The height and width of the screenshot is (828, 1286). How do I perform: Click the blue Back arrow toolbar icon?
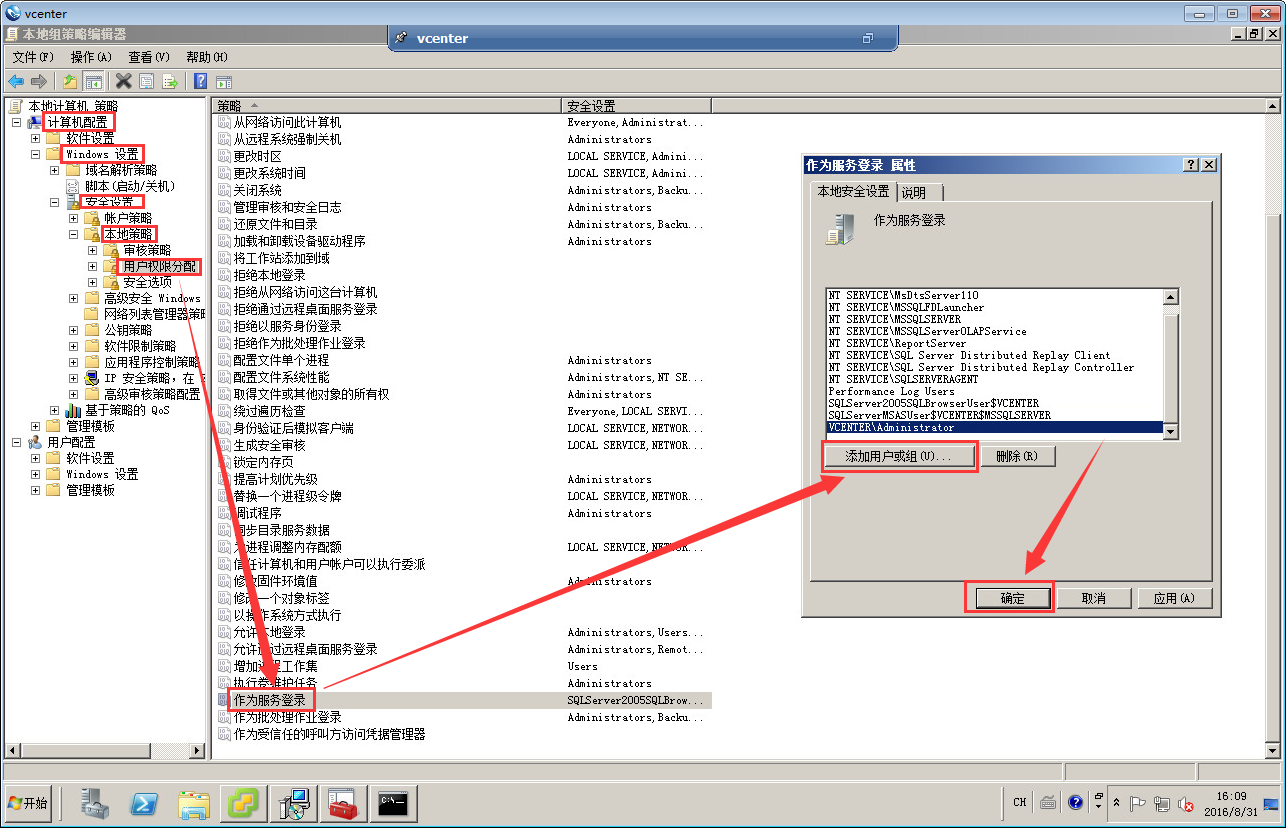click(16, 81)
